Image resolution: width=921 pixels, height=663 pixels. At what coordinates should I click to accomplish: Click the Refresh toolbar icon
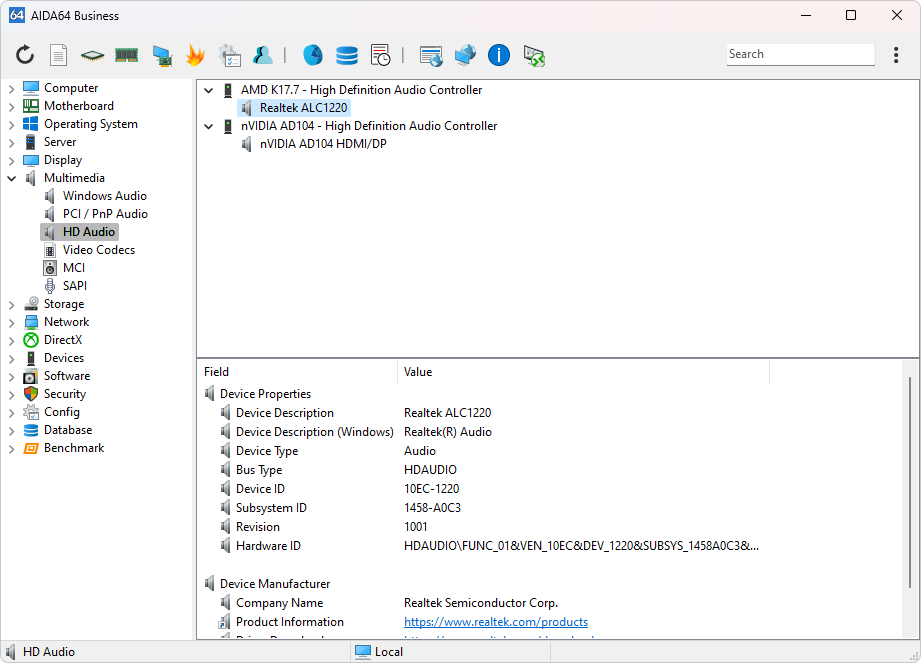coord(25,55)
